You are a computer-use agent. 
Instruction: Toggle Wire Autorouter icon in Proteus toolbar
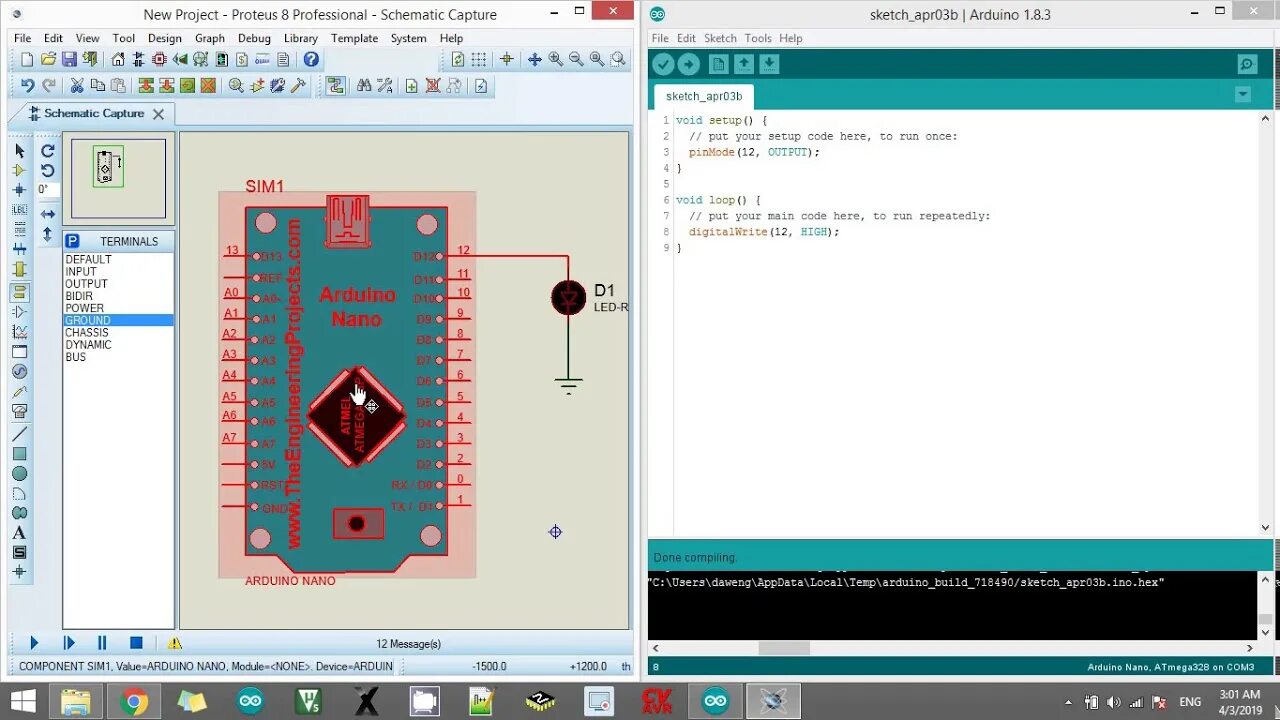(335, 86)
